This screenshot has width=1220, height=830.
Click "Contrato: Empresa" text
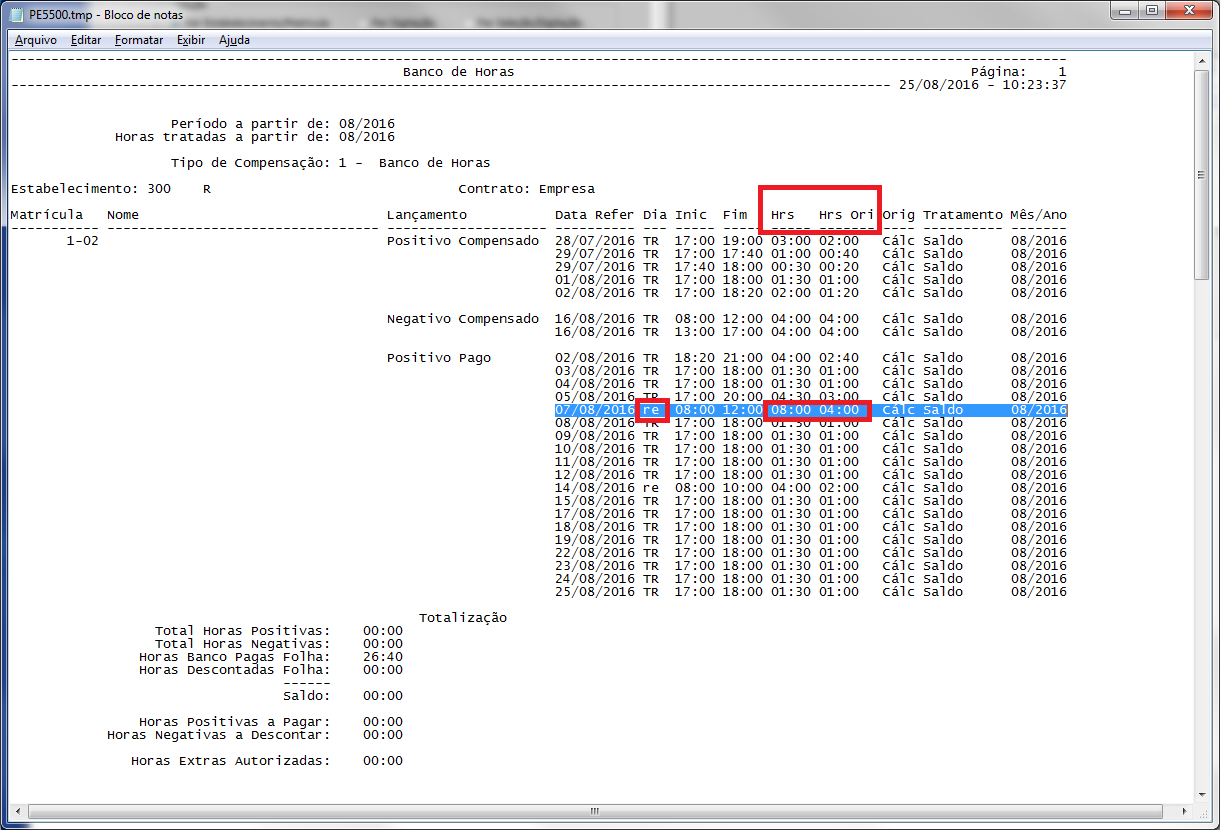526,189
